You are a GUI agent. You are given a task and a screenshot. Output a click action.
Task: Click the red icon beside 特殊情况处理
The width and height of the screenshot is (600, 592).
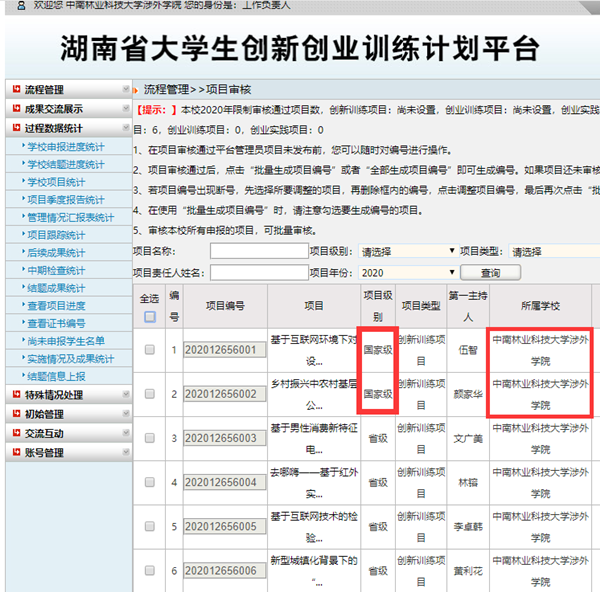[x=16, y=395]
